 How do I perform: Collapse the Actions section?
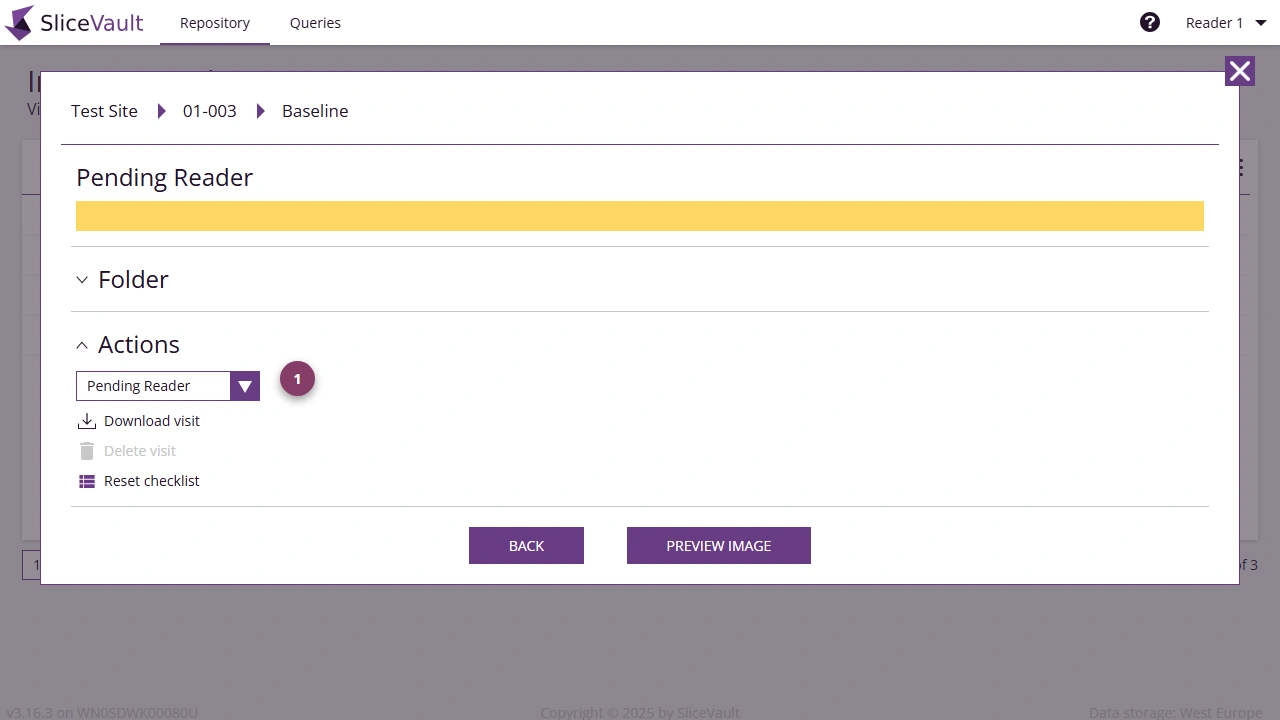click(x=82, y=345)
